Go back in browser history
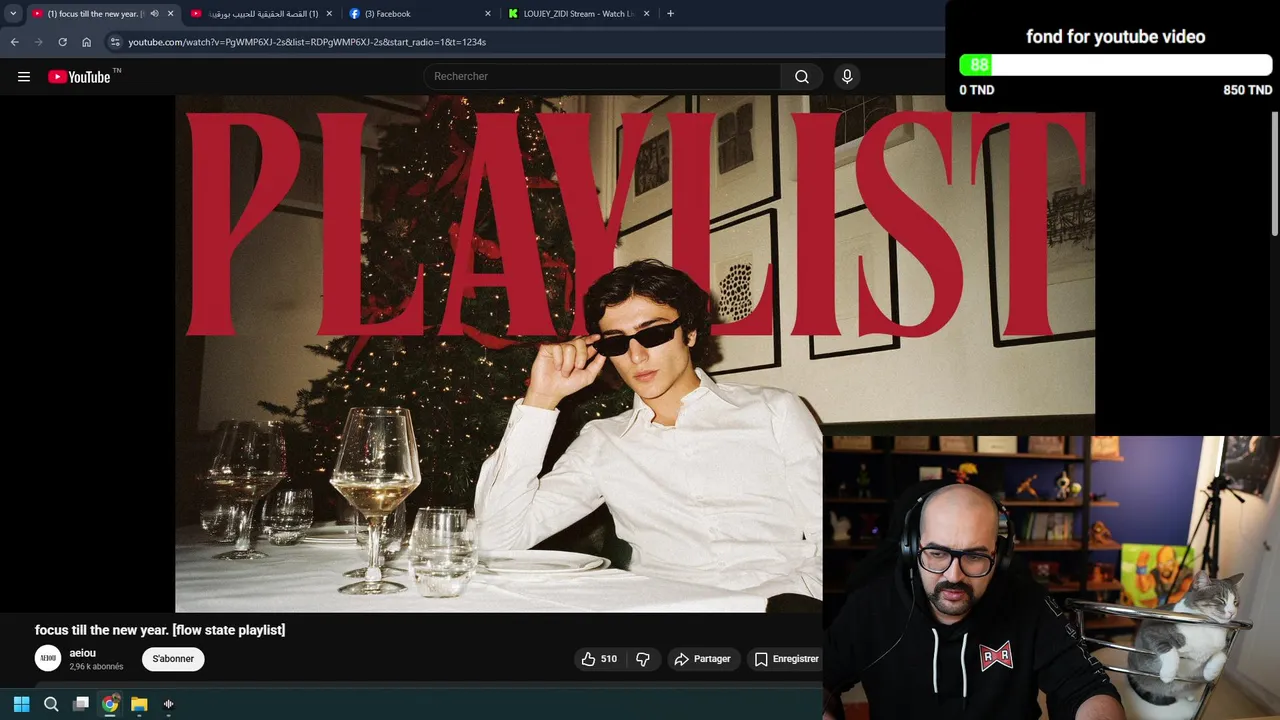Screen dimensions: 1280x720 coord(14,42)
